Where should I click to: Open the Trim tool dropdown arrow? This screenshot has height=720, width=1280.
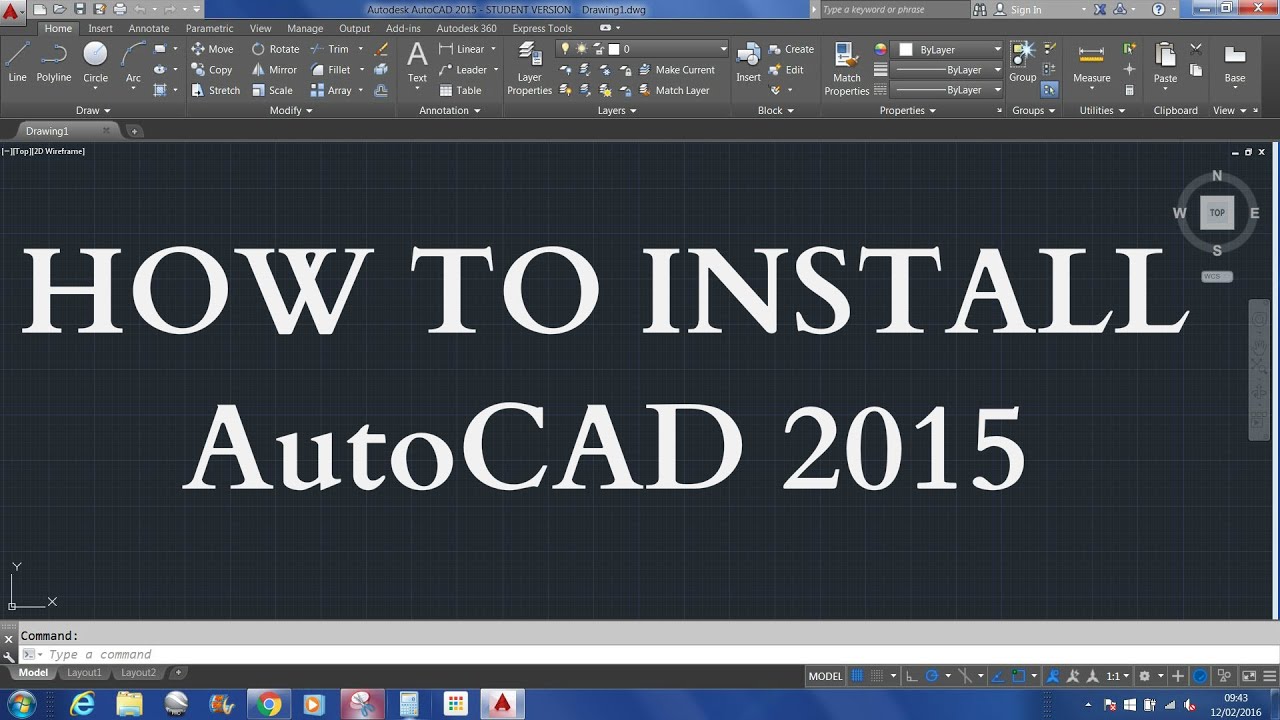[x=359, y=49]
